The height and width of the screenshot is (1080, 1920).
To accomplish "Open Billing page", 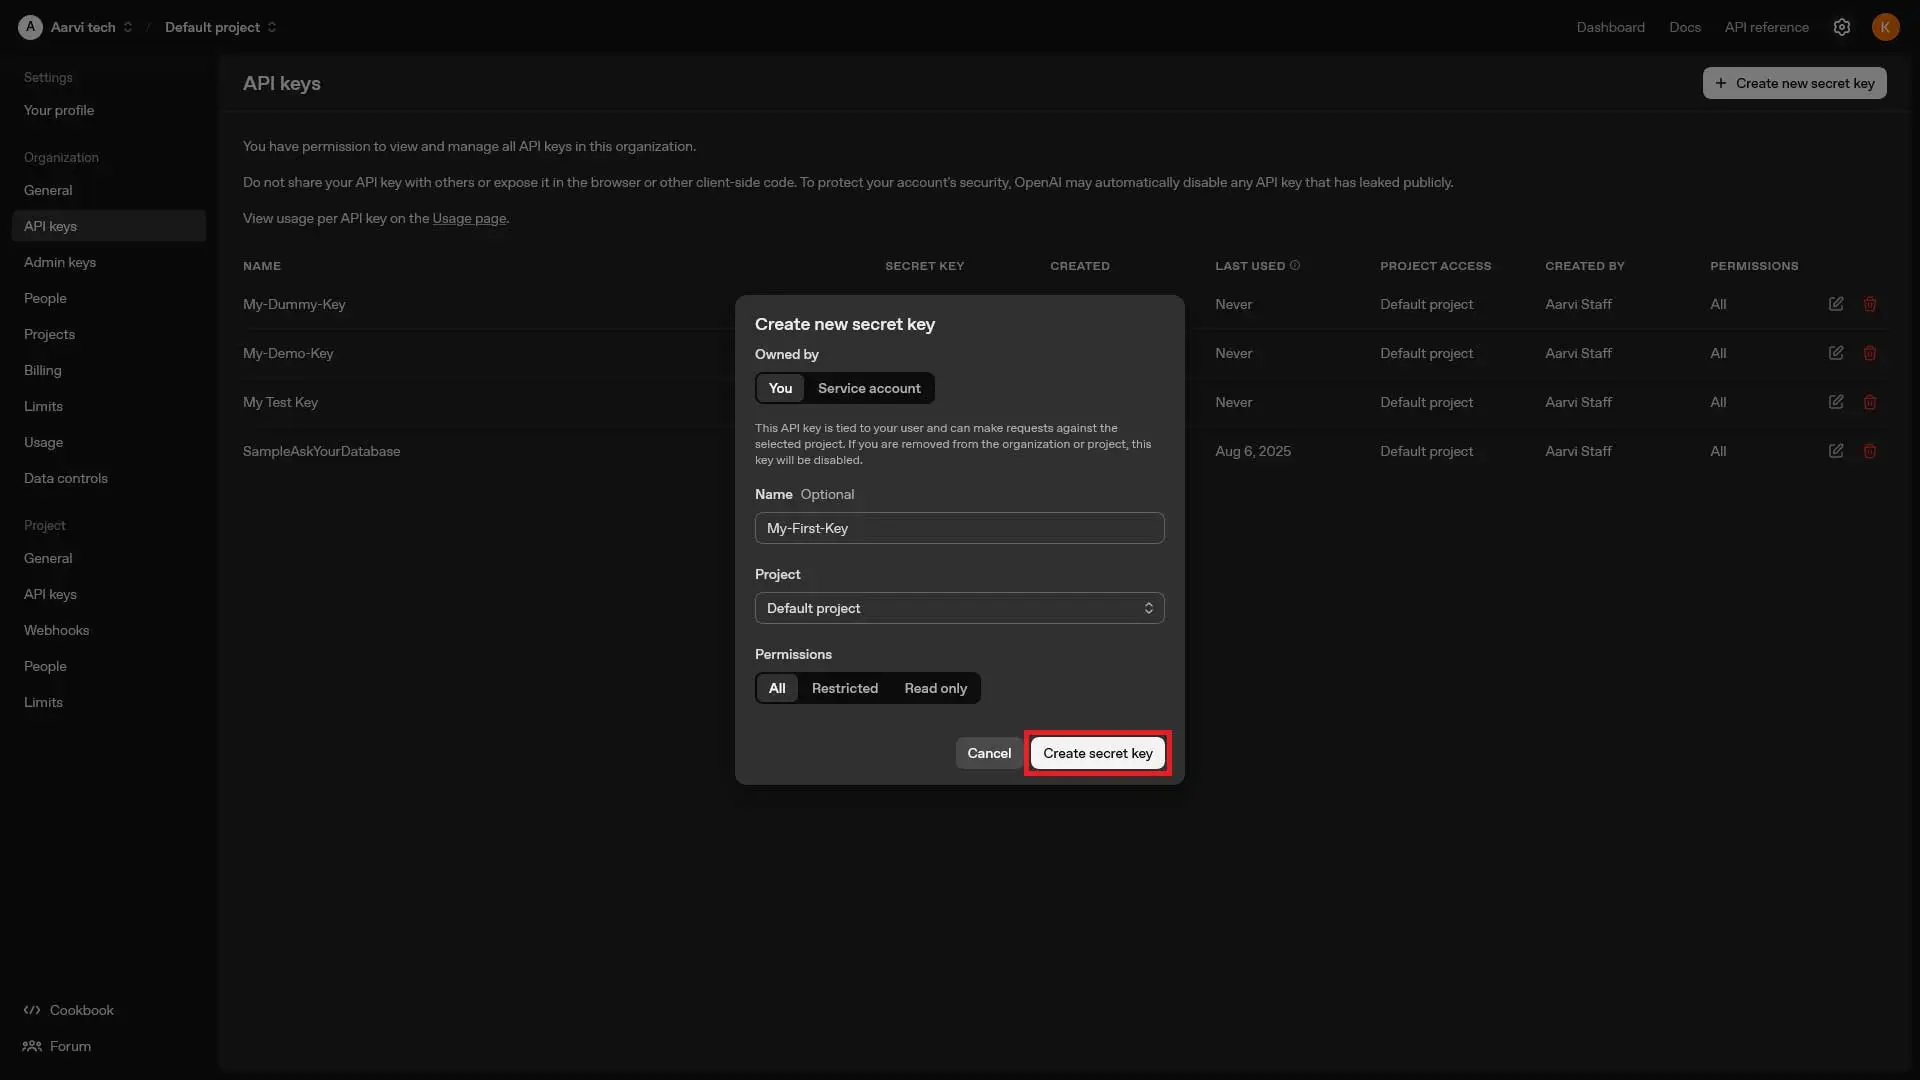I will click(x=43, y=370).
